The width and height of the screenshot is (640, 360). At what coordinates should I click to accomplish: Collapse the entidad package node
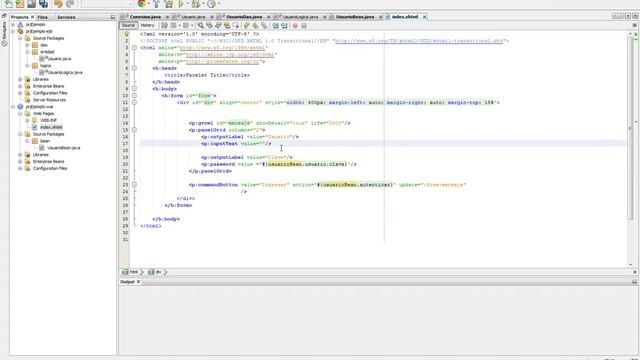(27, 52)
